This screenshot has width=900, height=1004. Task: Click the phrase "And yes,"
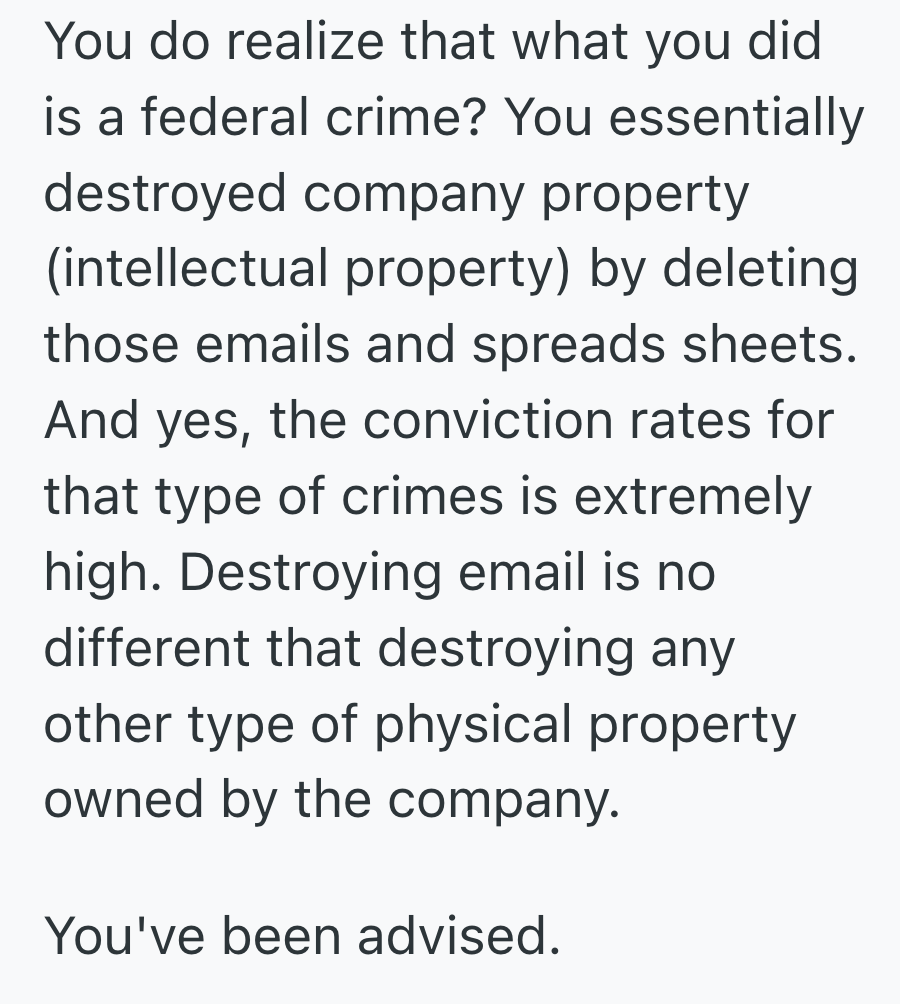tap(146, 421)
